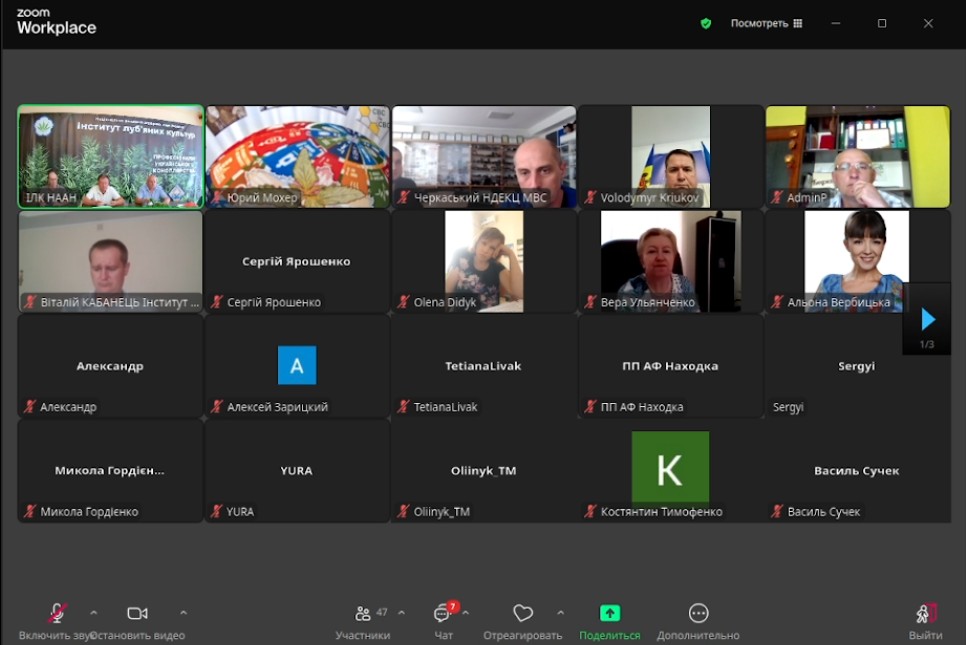Click muted mic icon beside Микола Гордієнко
Screen dimensions: 966x645
(30, 511)
